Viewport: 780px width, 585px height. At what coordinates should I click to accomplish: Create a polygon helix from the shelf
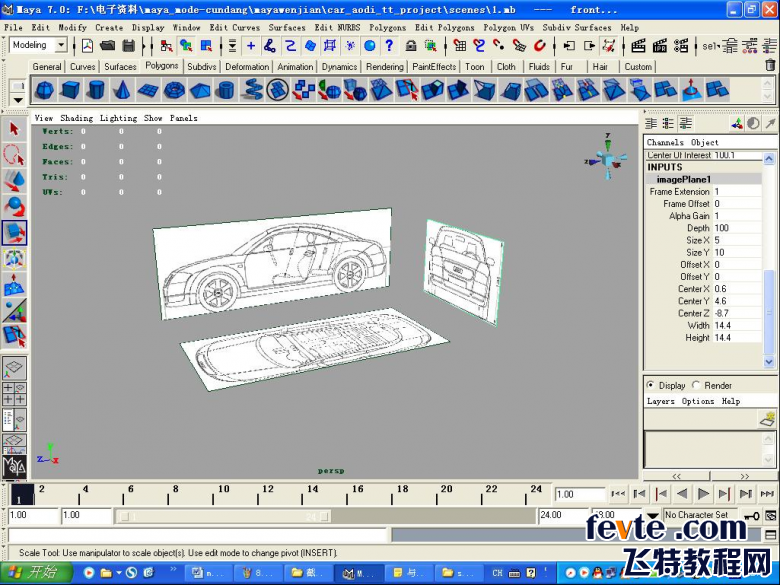click(x=252, y=91)
